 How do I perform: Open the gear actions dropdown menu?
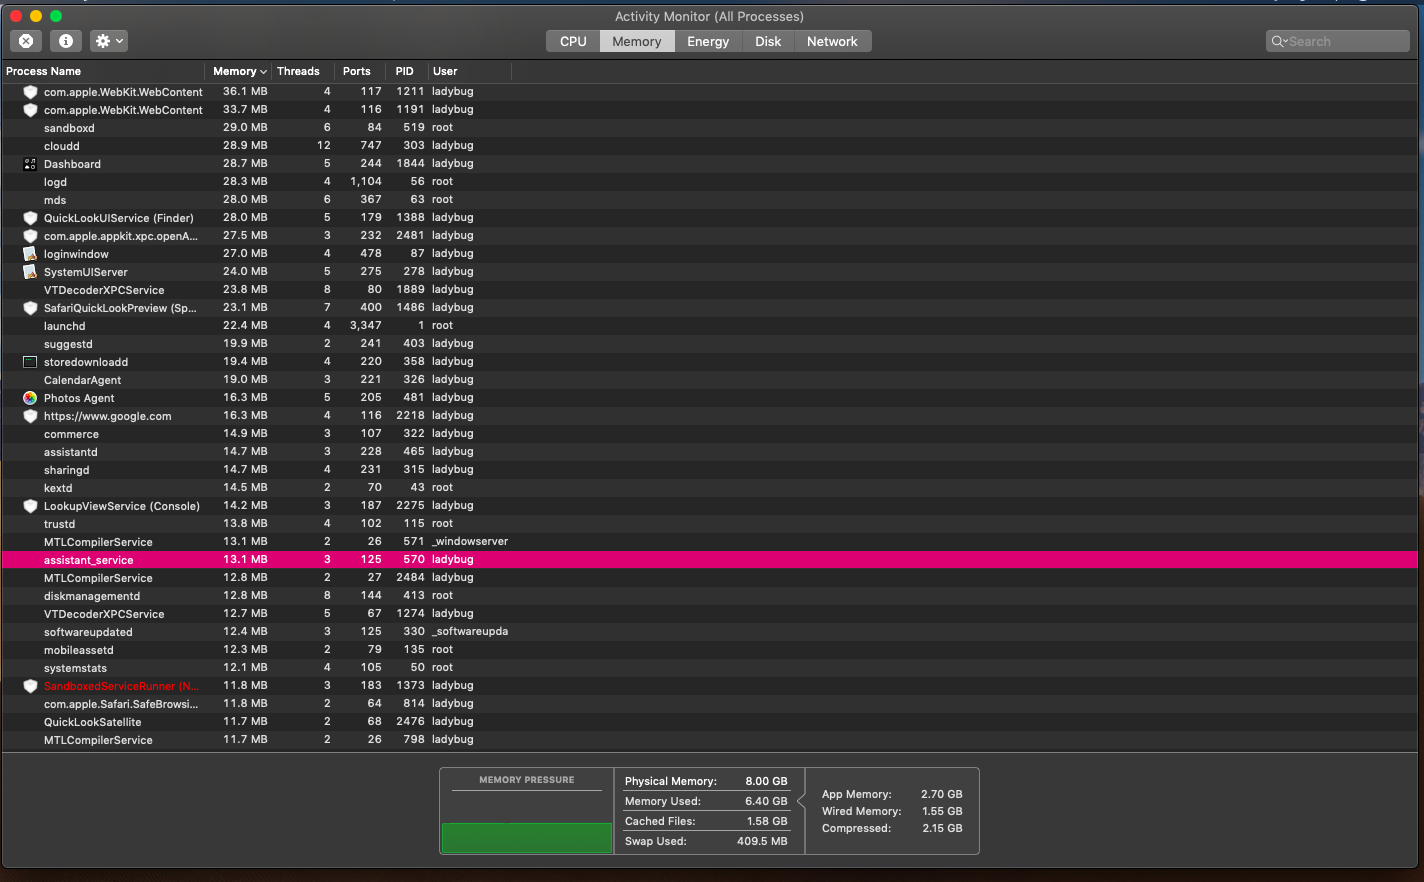point(108,41)
